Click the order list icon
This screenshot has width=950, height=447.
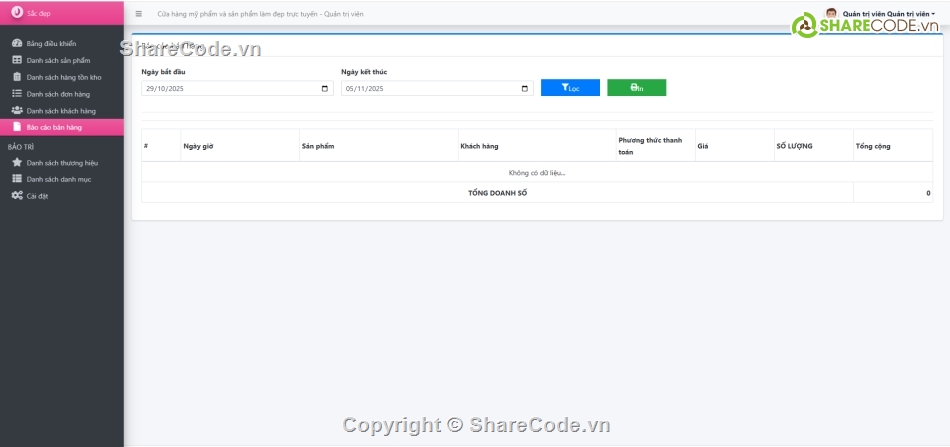[x=17, y=94]
